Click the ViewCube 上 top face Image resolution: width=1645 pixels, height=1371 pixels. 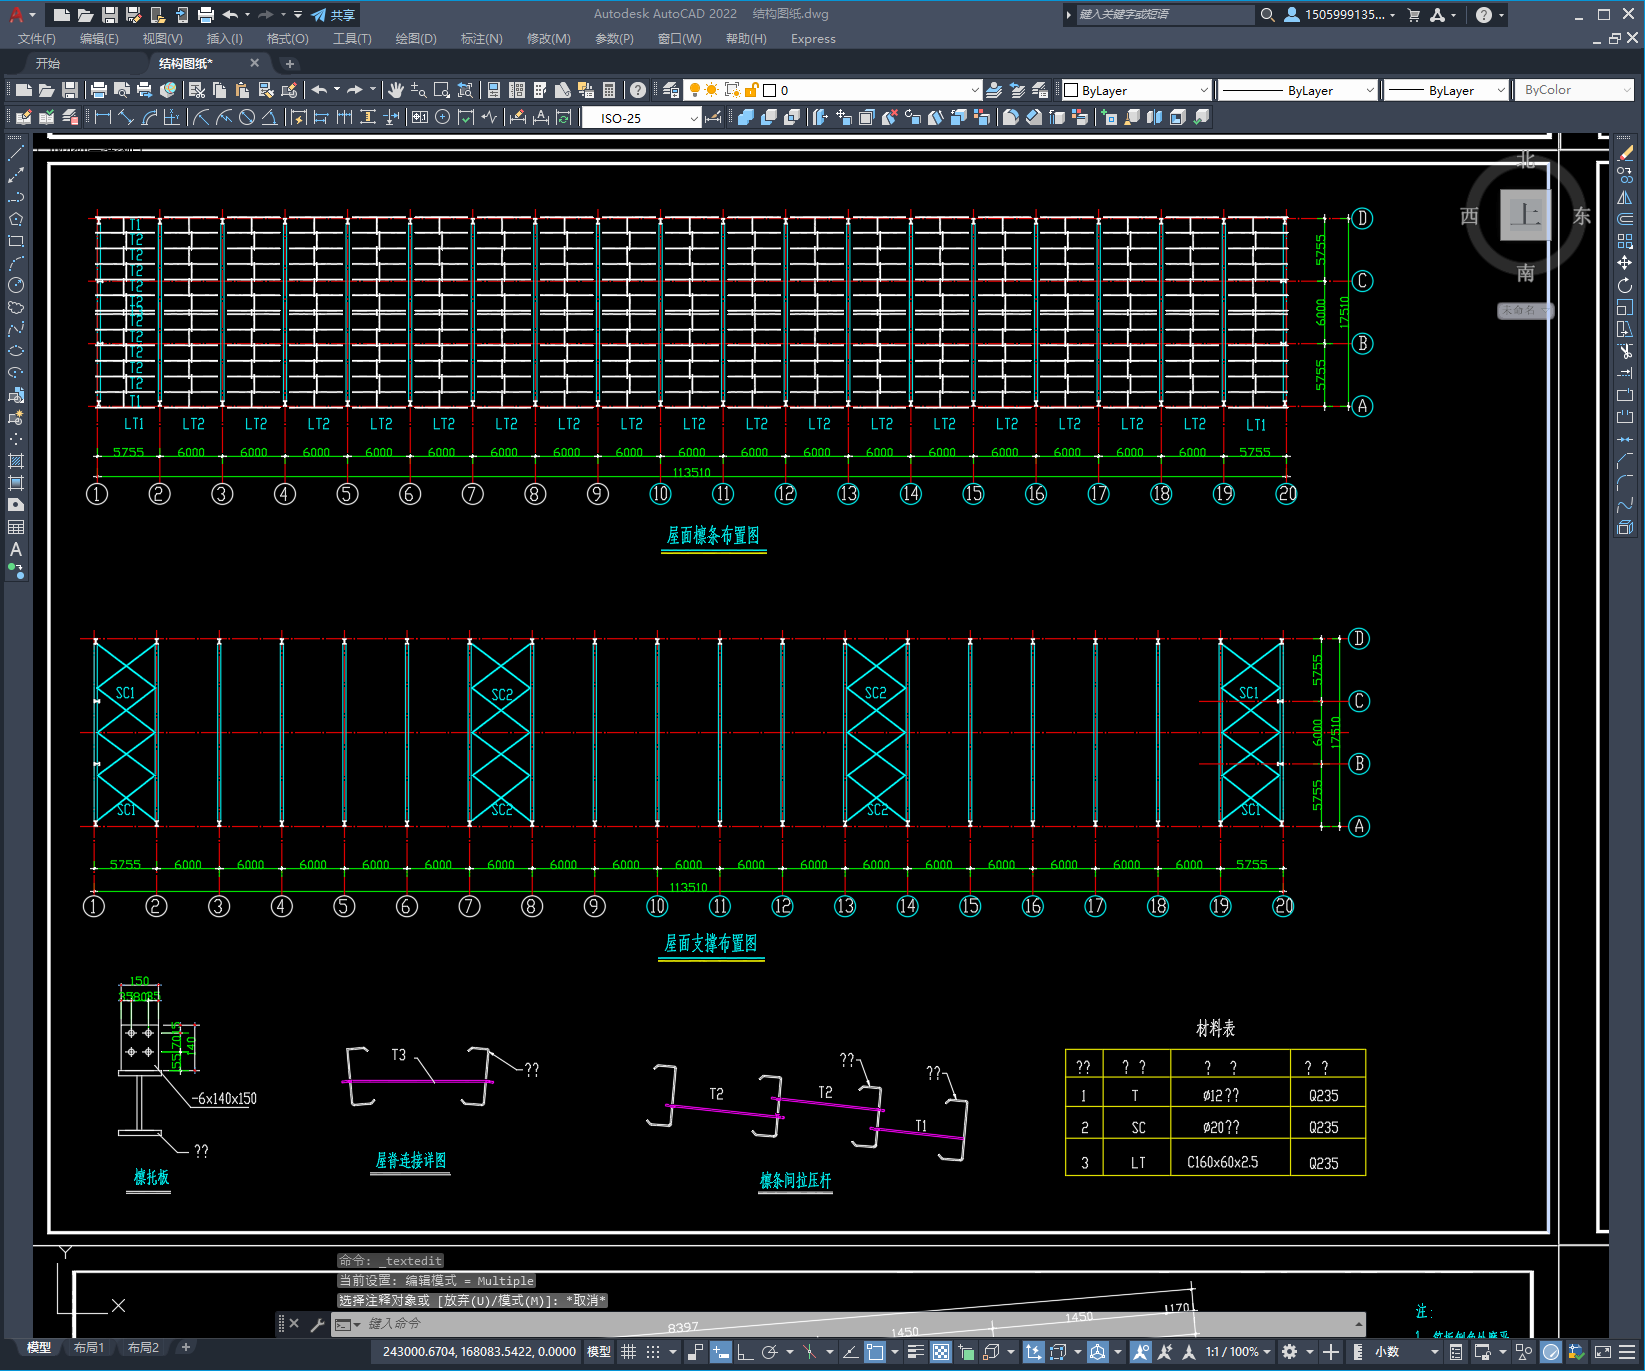pos(1525,215)
